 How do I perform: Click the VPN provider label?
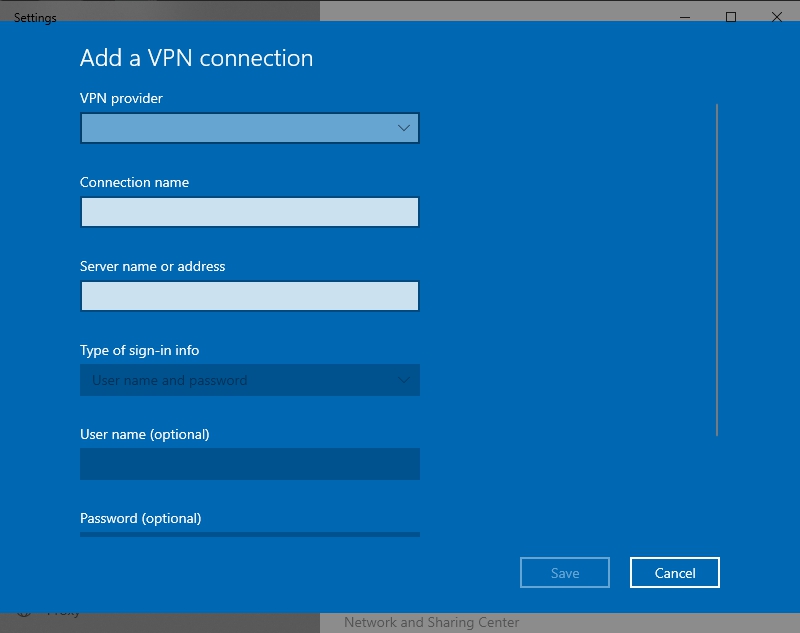121,98
